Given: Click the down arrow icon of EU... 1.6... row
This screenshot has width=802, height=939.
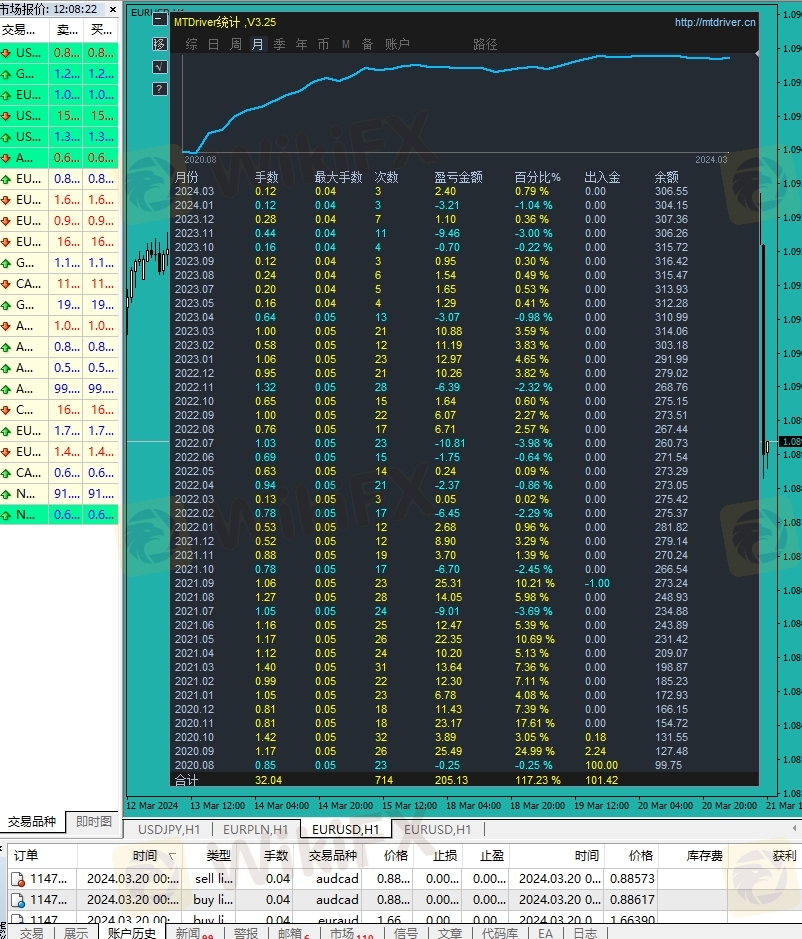Looking at the screenshot, I should 6,199.
